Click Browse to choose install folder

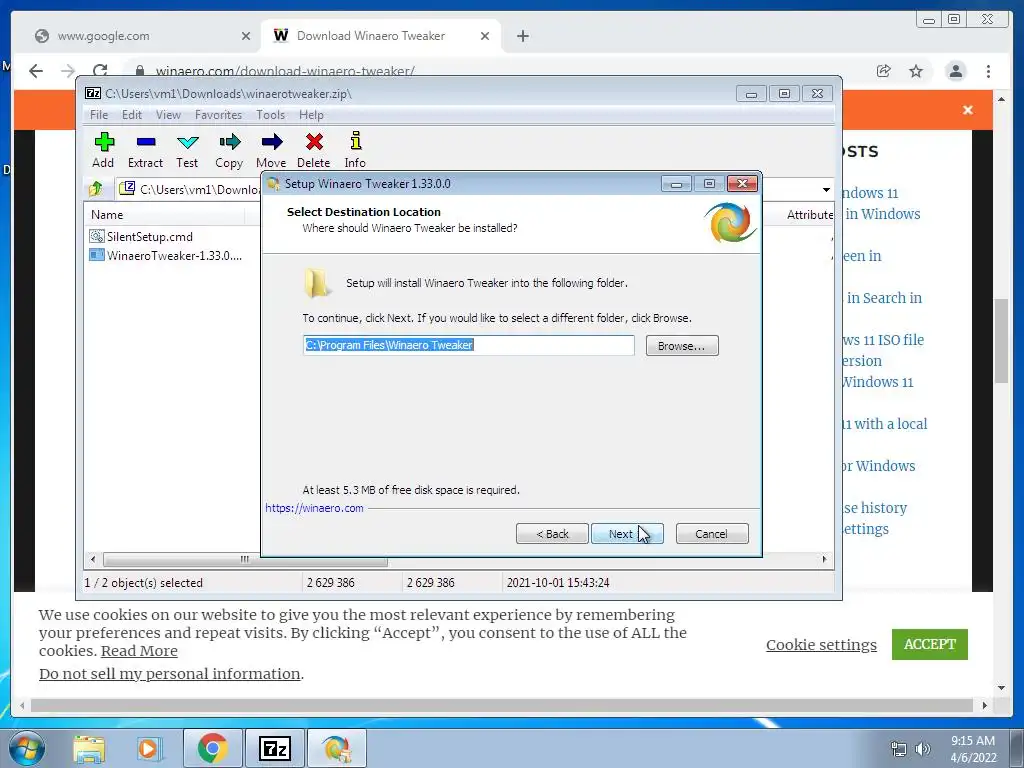click(x=682, y=345)
